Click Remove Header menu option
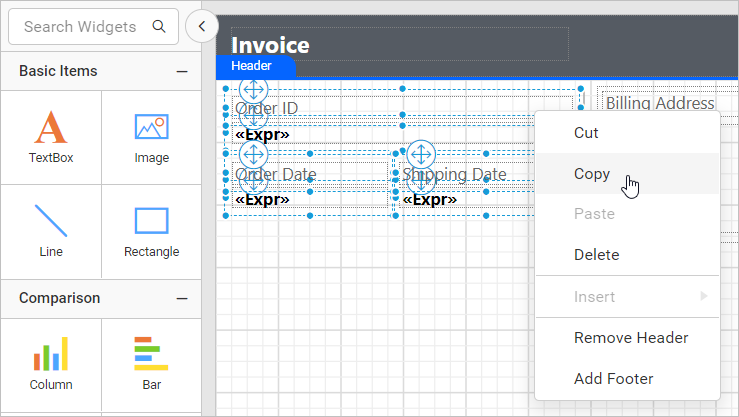This screenshot has height=417, width=739. (x=630, y=338)
